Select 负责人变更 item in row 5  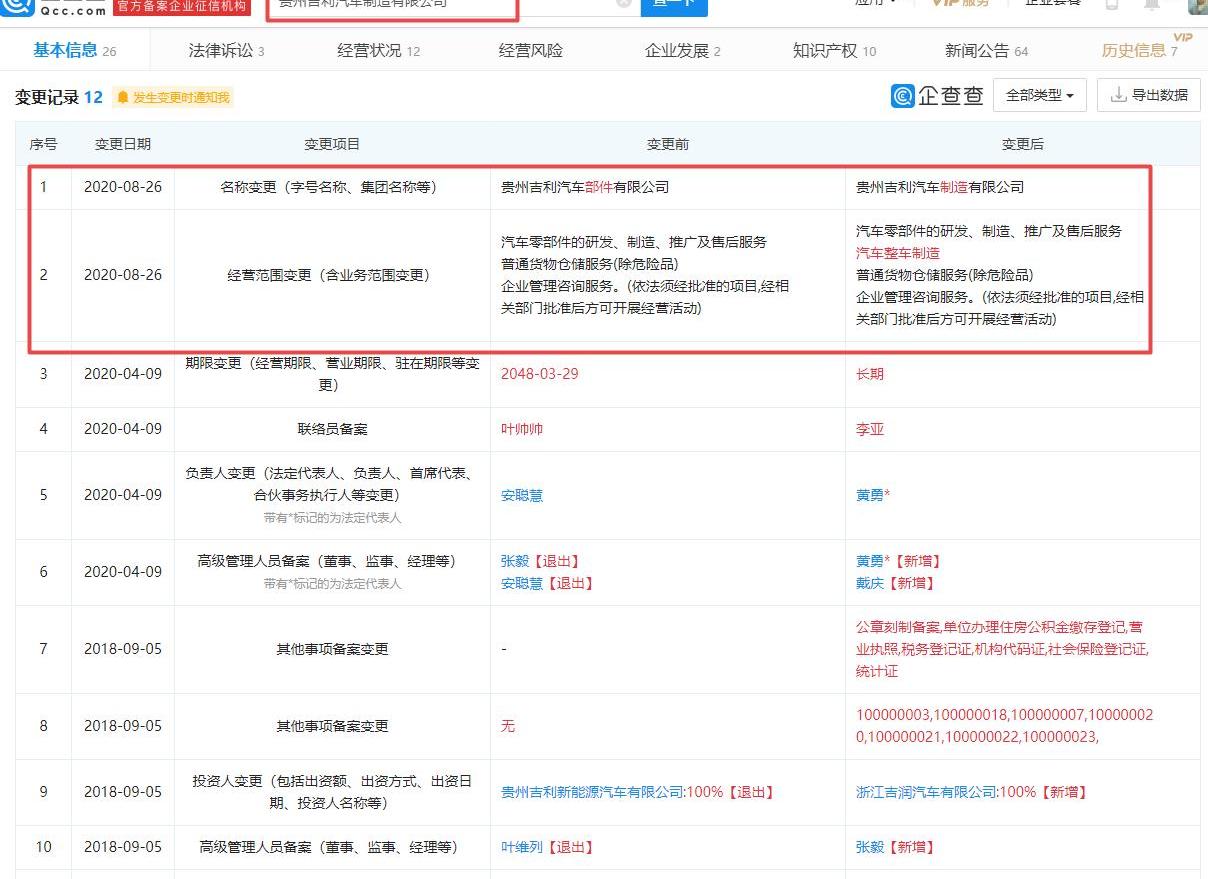[x=332, y=484]
